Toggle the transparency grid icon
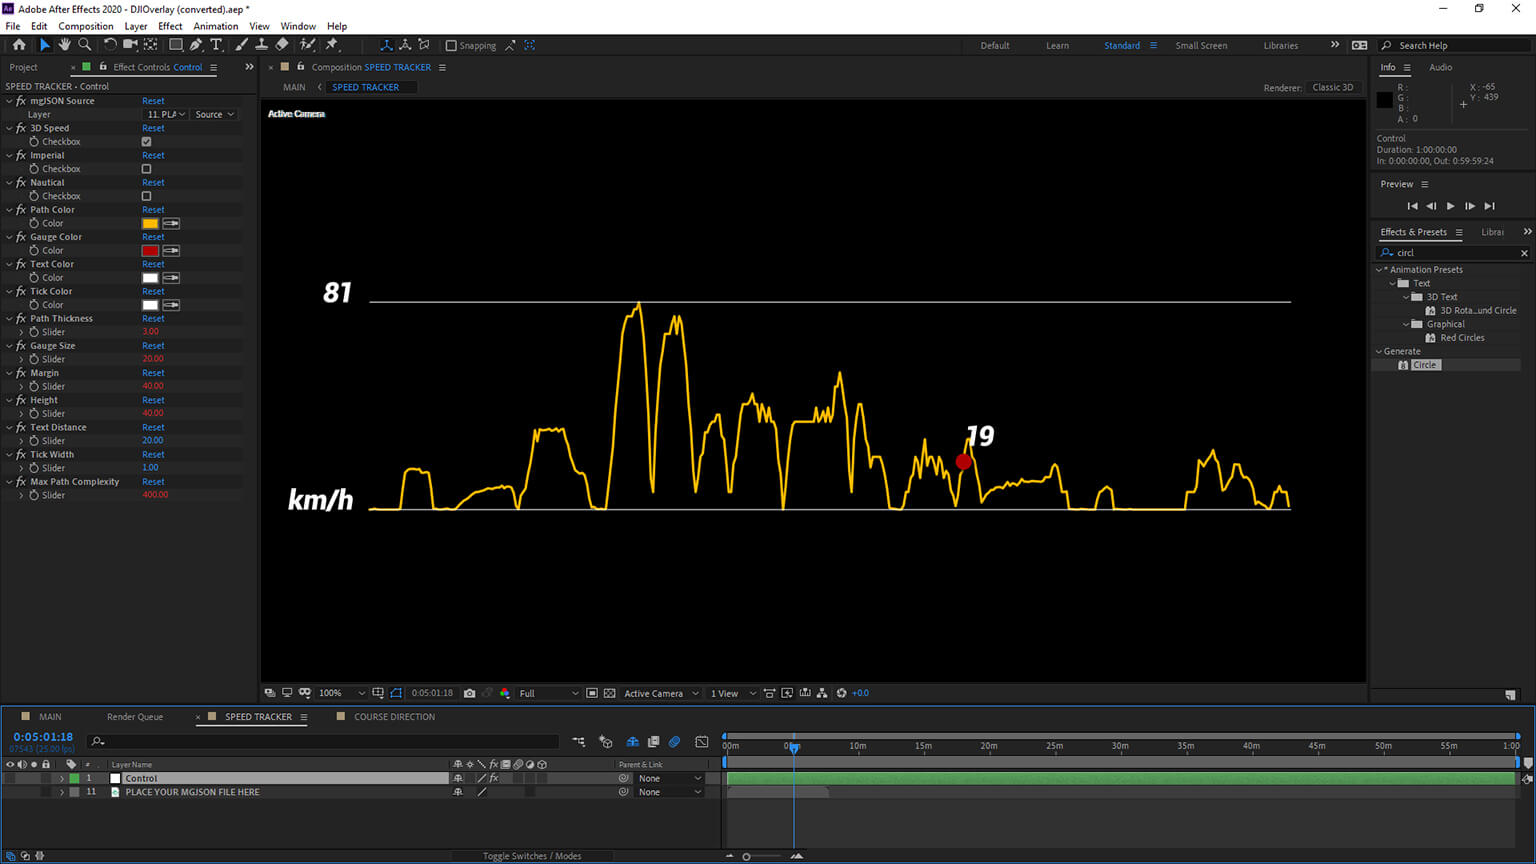Image resolution: width=1536 pixels, height=864 pixels. tap(609, 693)
